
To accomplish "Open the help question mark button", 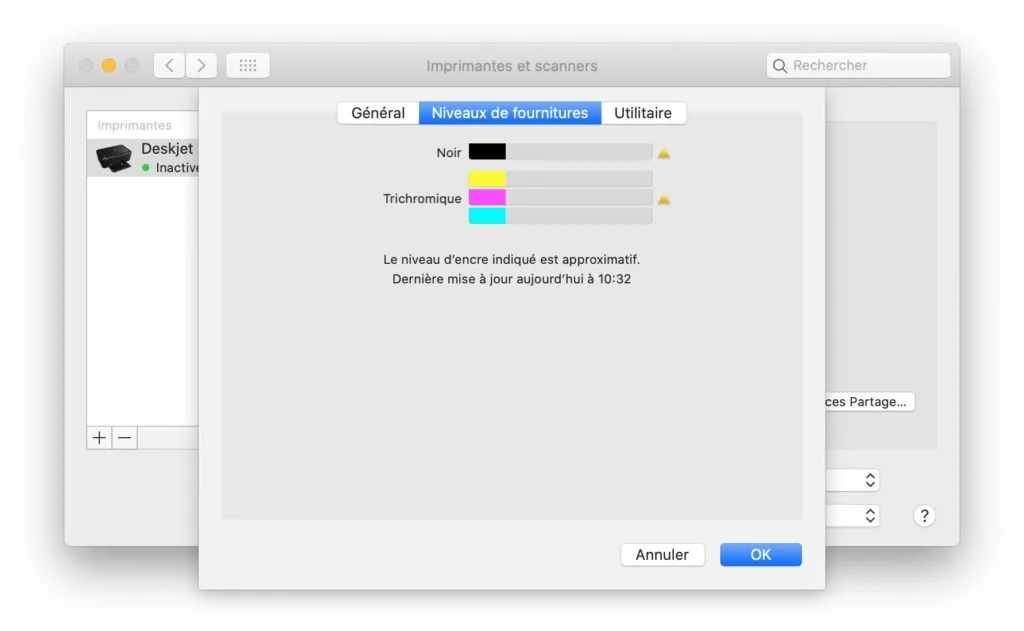I will coord(924,516).
